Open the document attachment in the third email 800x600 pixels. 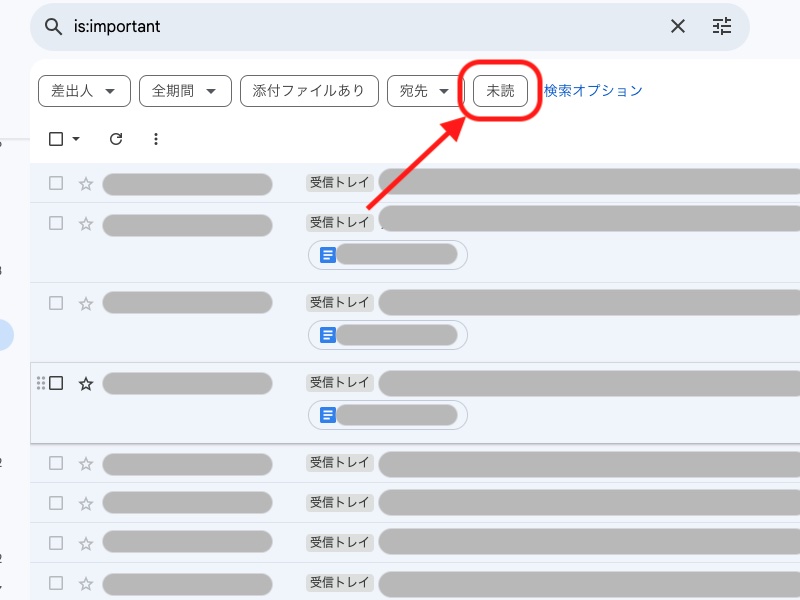click(x=388, y=335)
